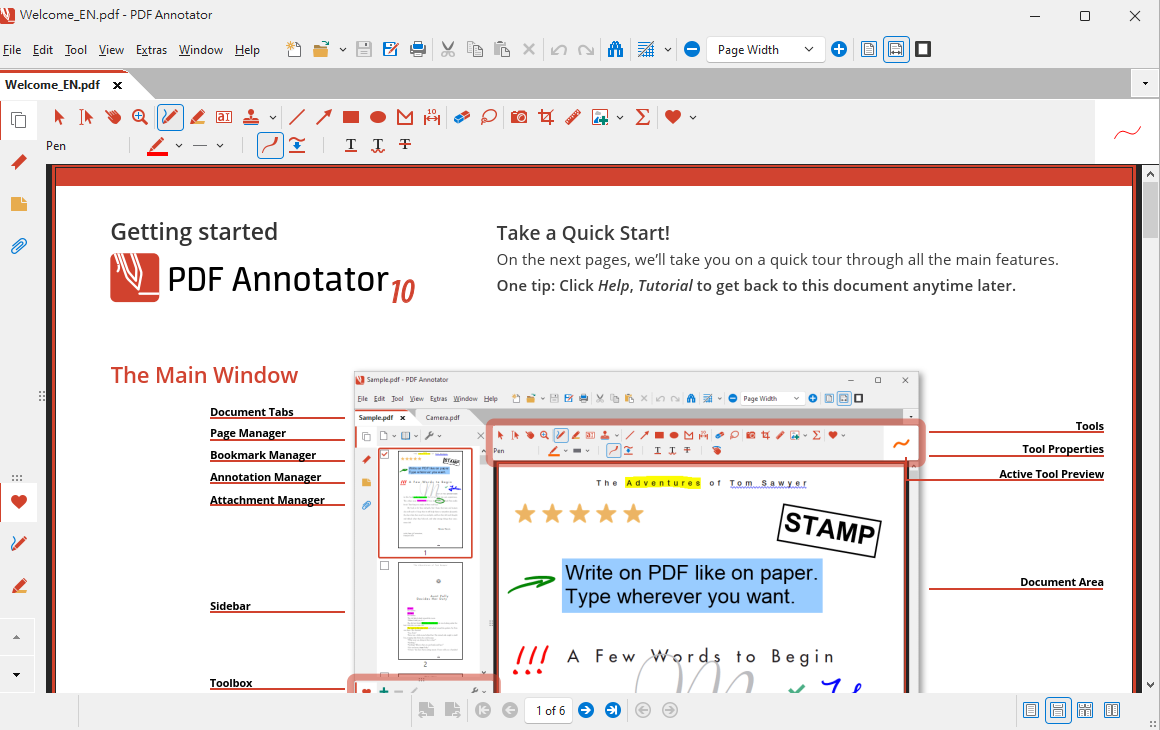Zoom in with the plus button
Viewport: 1160px width, 730px height.
839,50
